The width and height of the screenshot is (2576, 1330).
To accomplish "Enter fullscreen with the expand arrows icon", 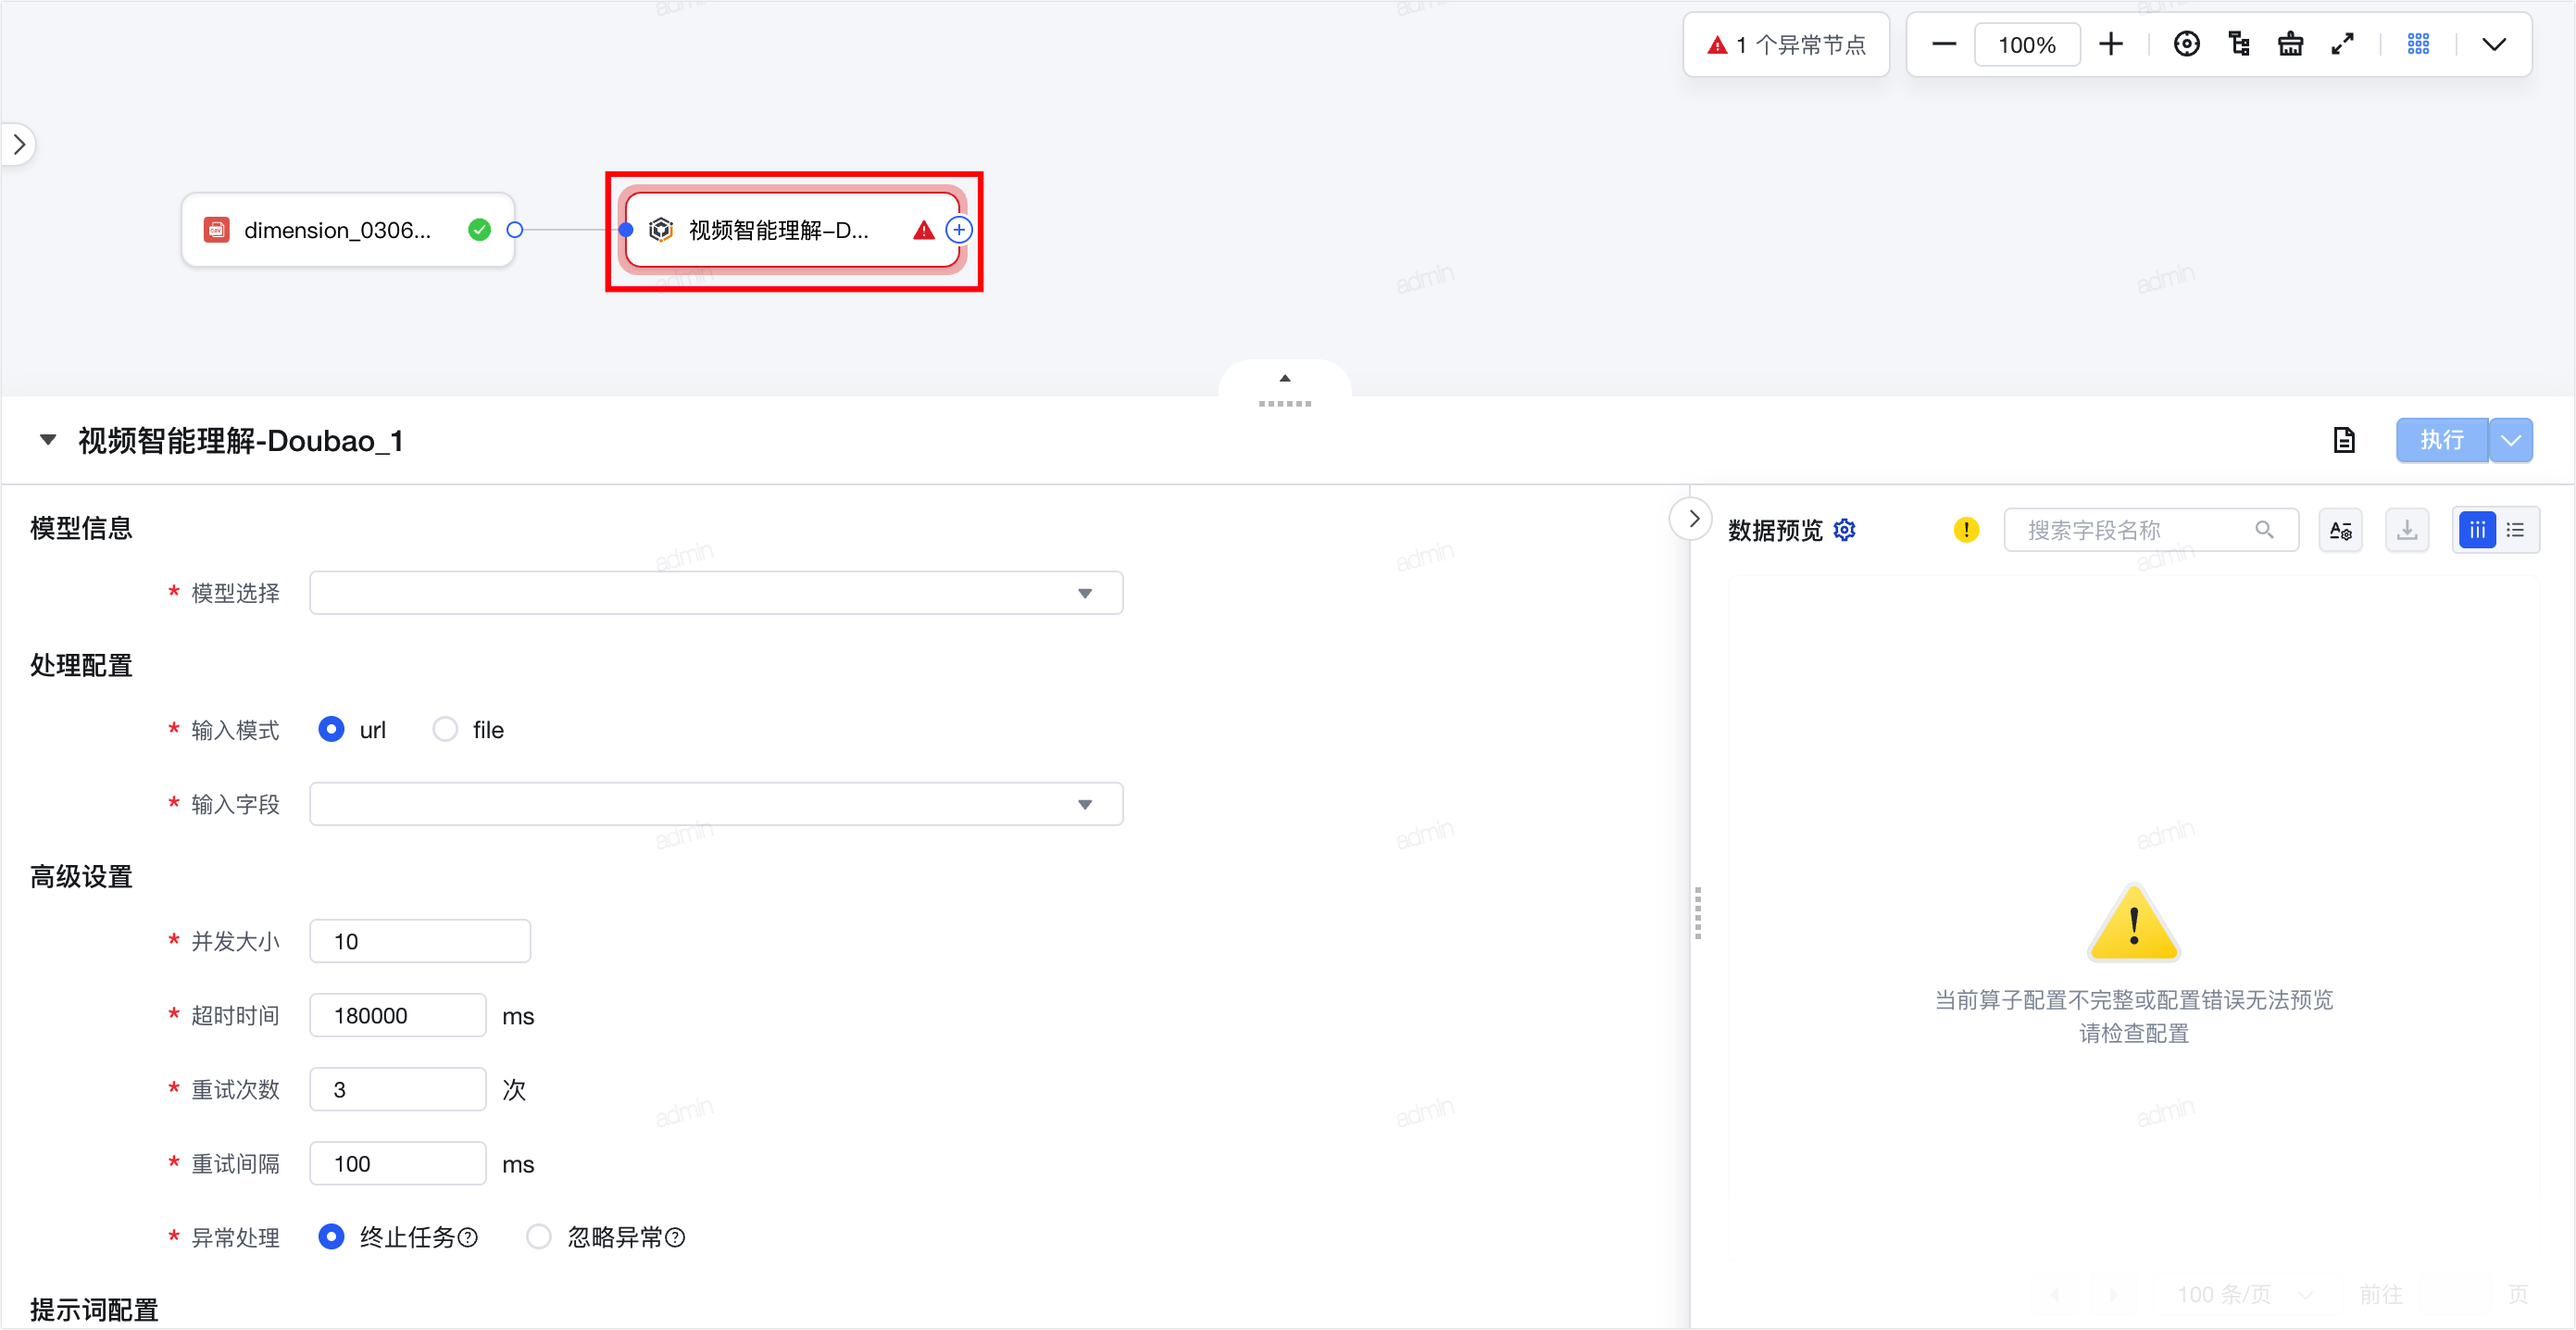I will tap(2342, 45).
